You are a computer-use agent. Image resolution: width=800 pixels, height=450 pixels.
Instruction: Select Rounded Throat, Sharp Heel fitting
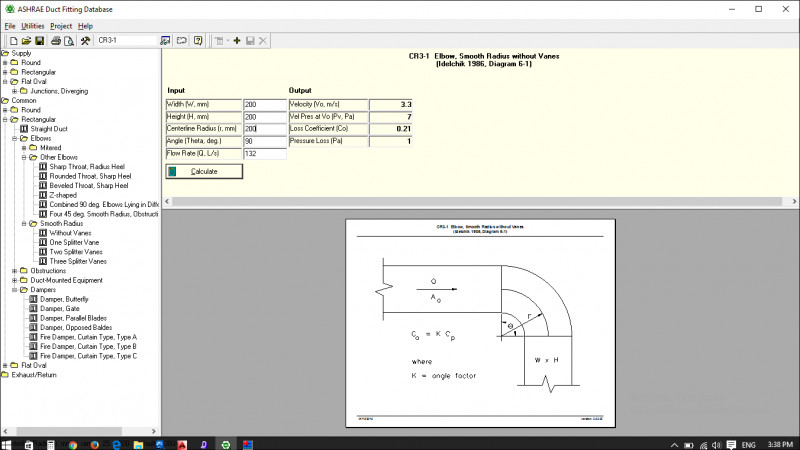point(90,176)
